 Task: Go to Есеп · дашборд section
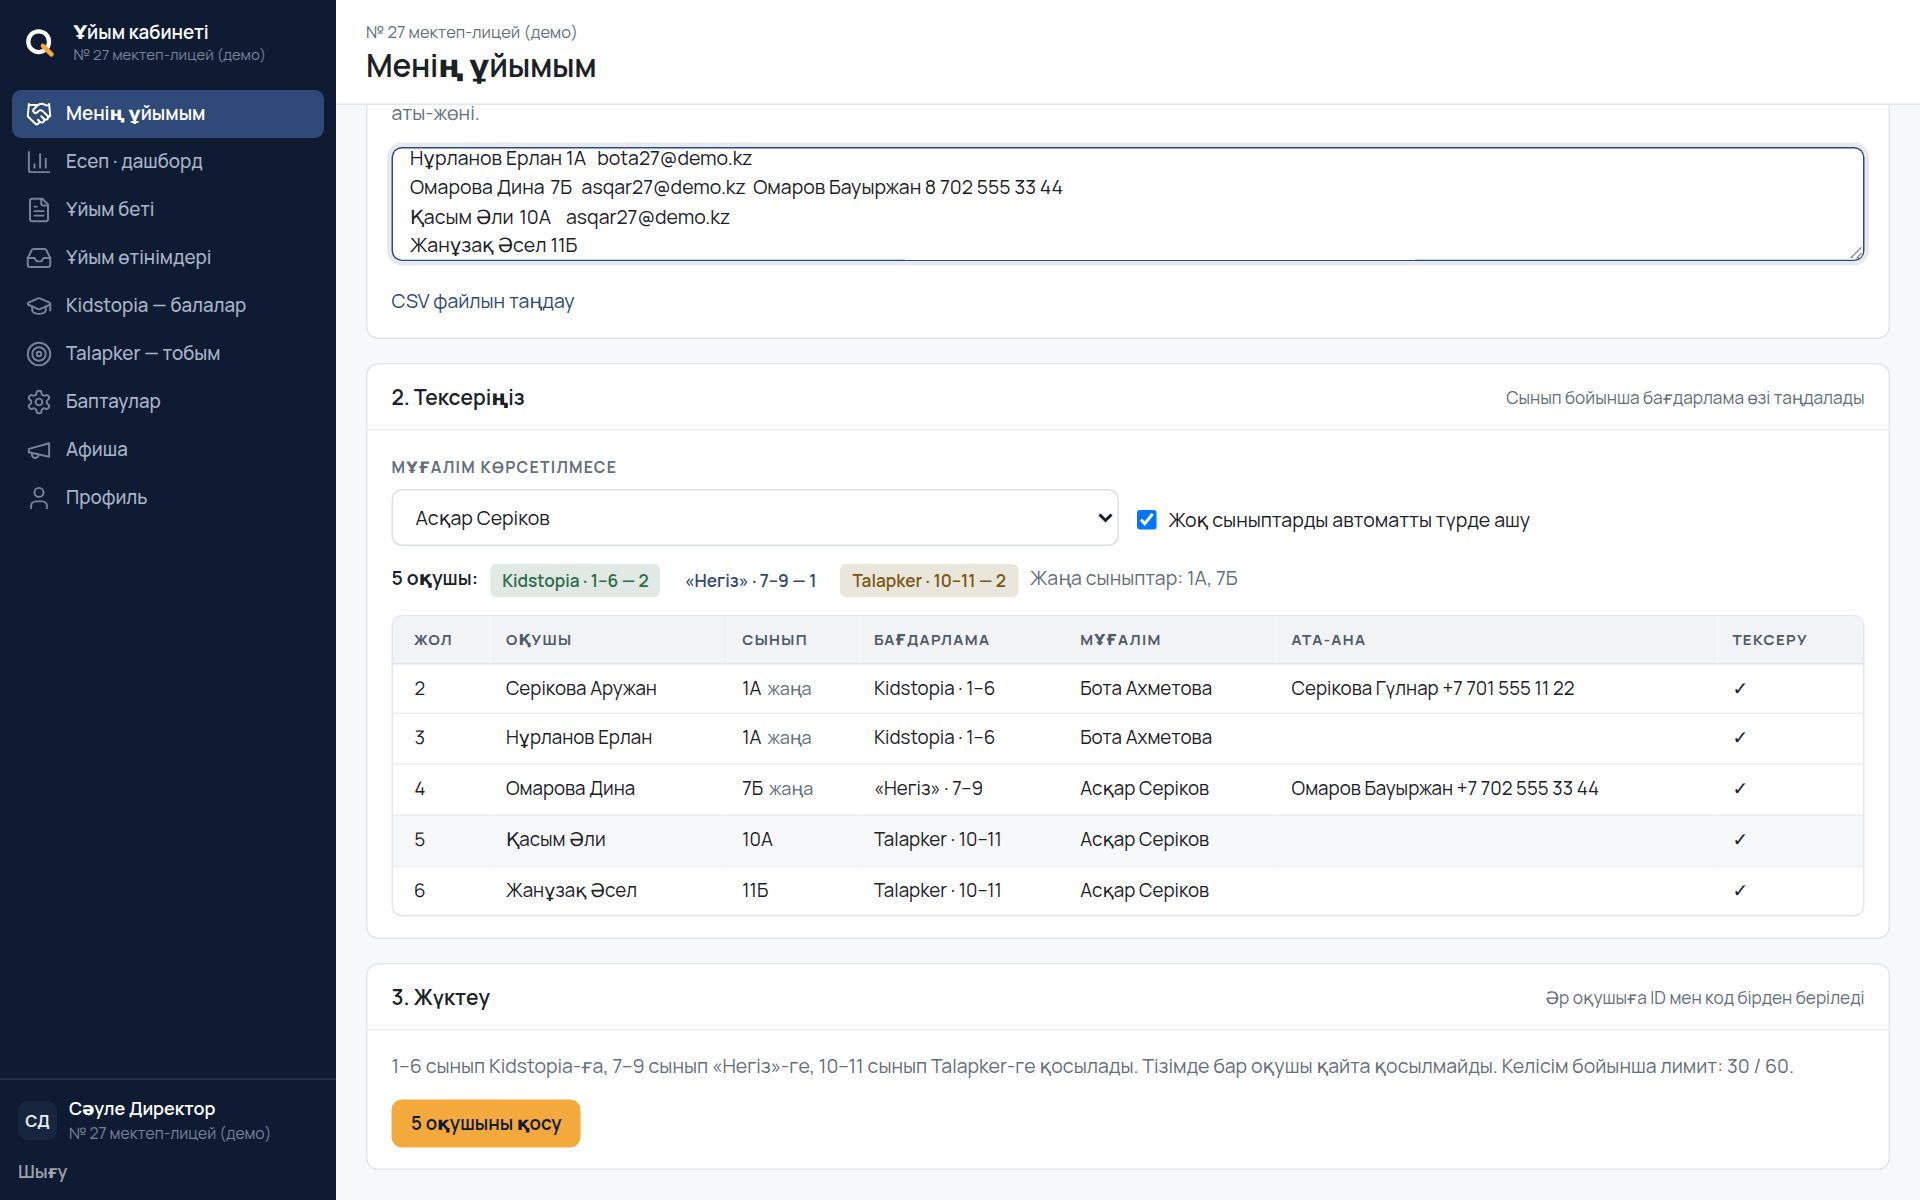168,162
